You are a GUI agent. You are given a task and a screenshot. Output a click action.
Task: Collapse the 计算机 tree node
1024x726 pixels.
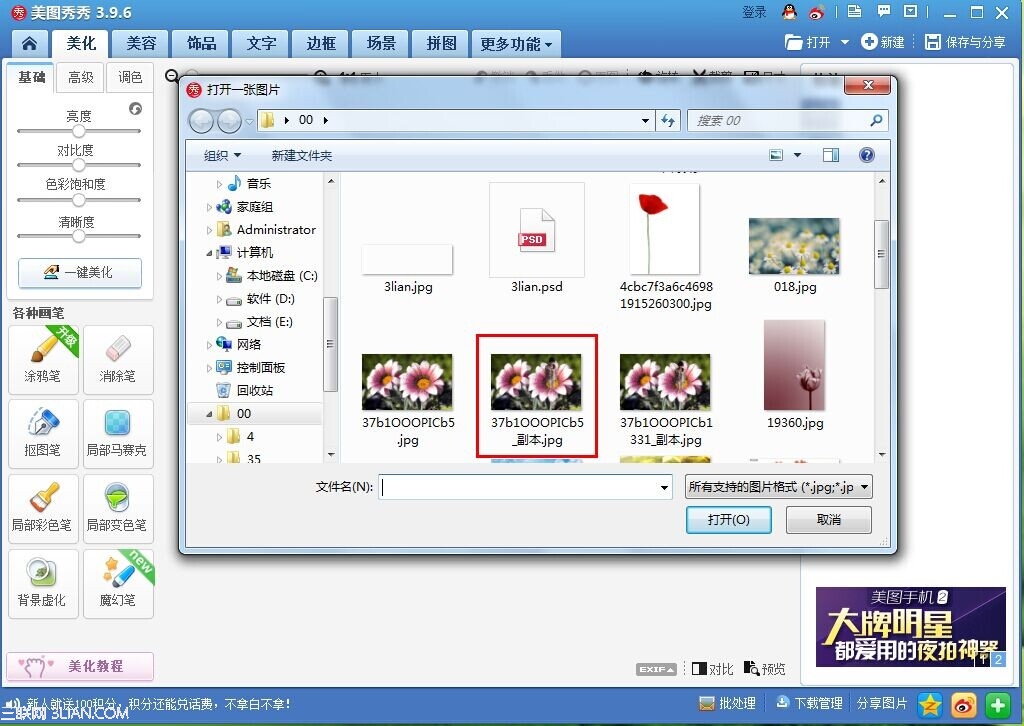209,253
